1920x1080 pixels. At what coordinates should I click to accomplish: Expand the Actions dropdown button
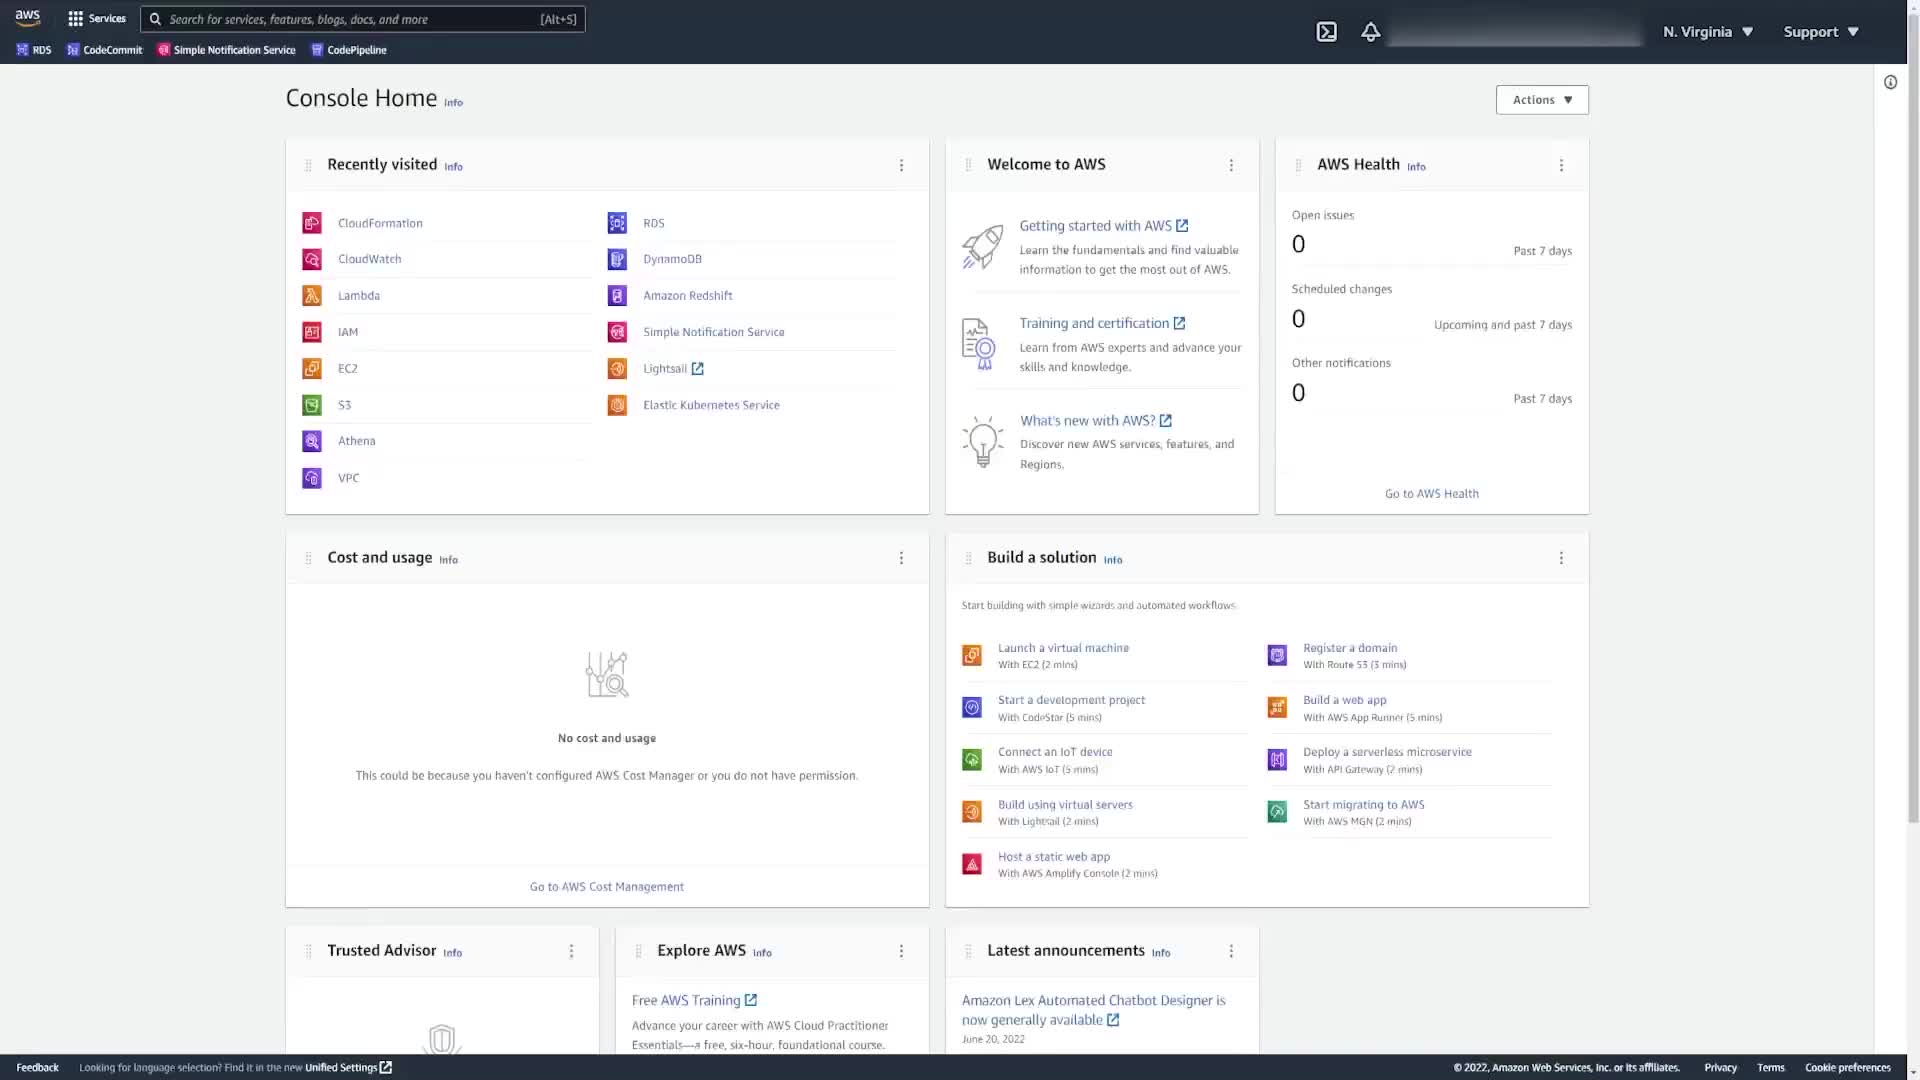(x=1541, y=100)
